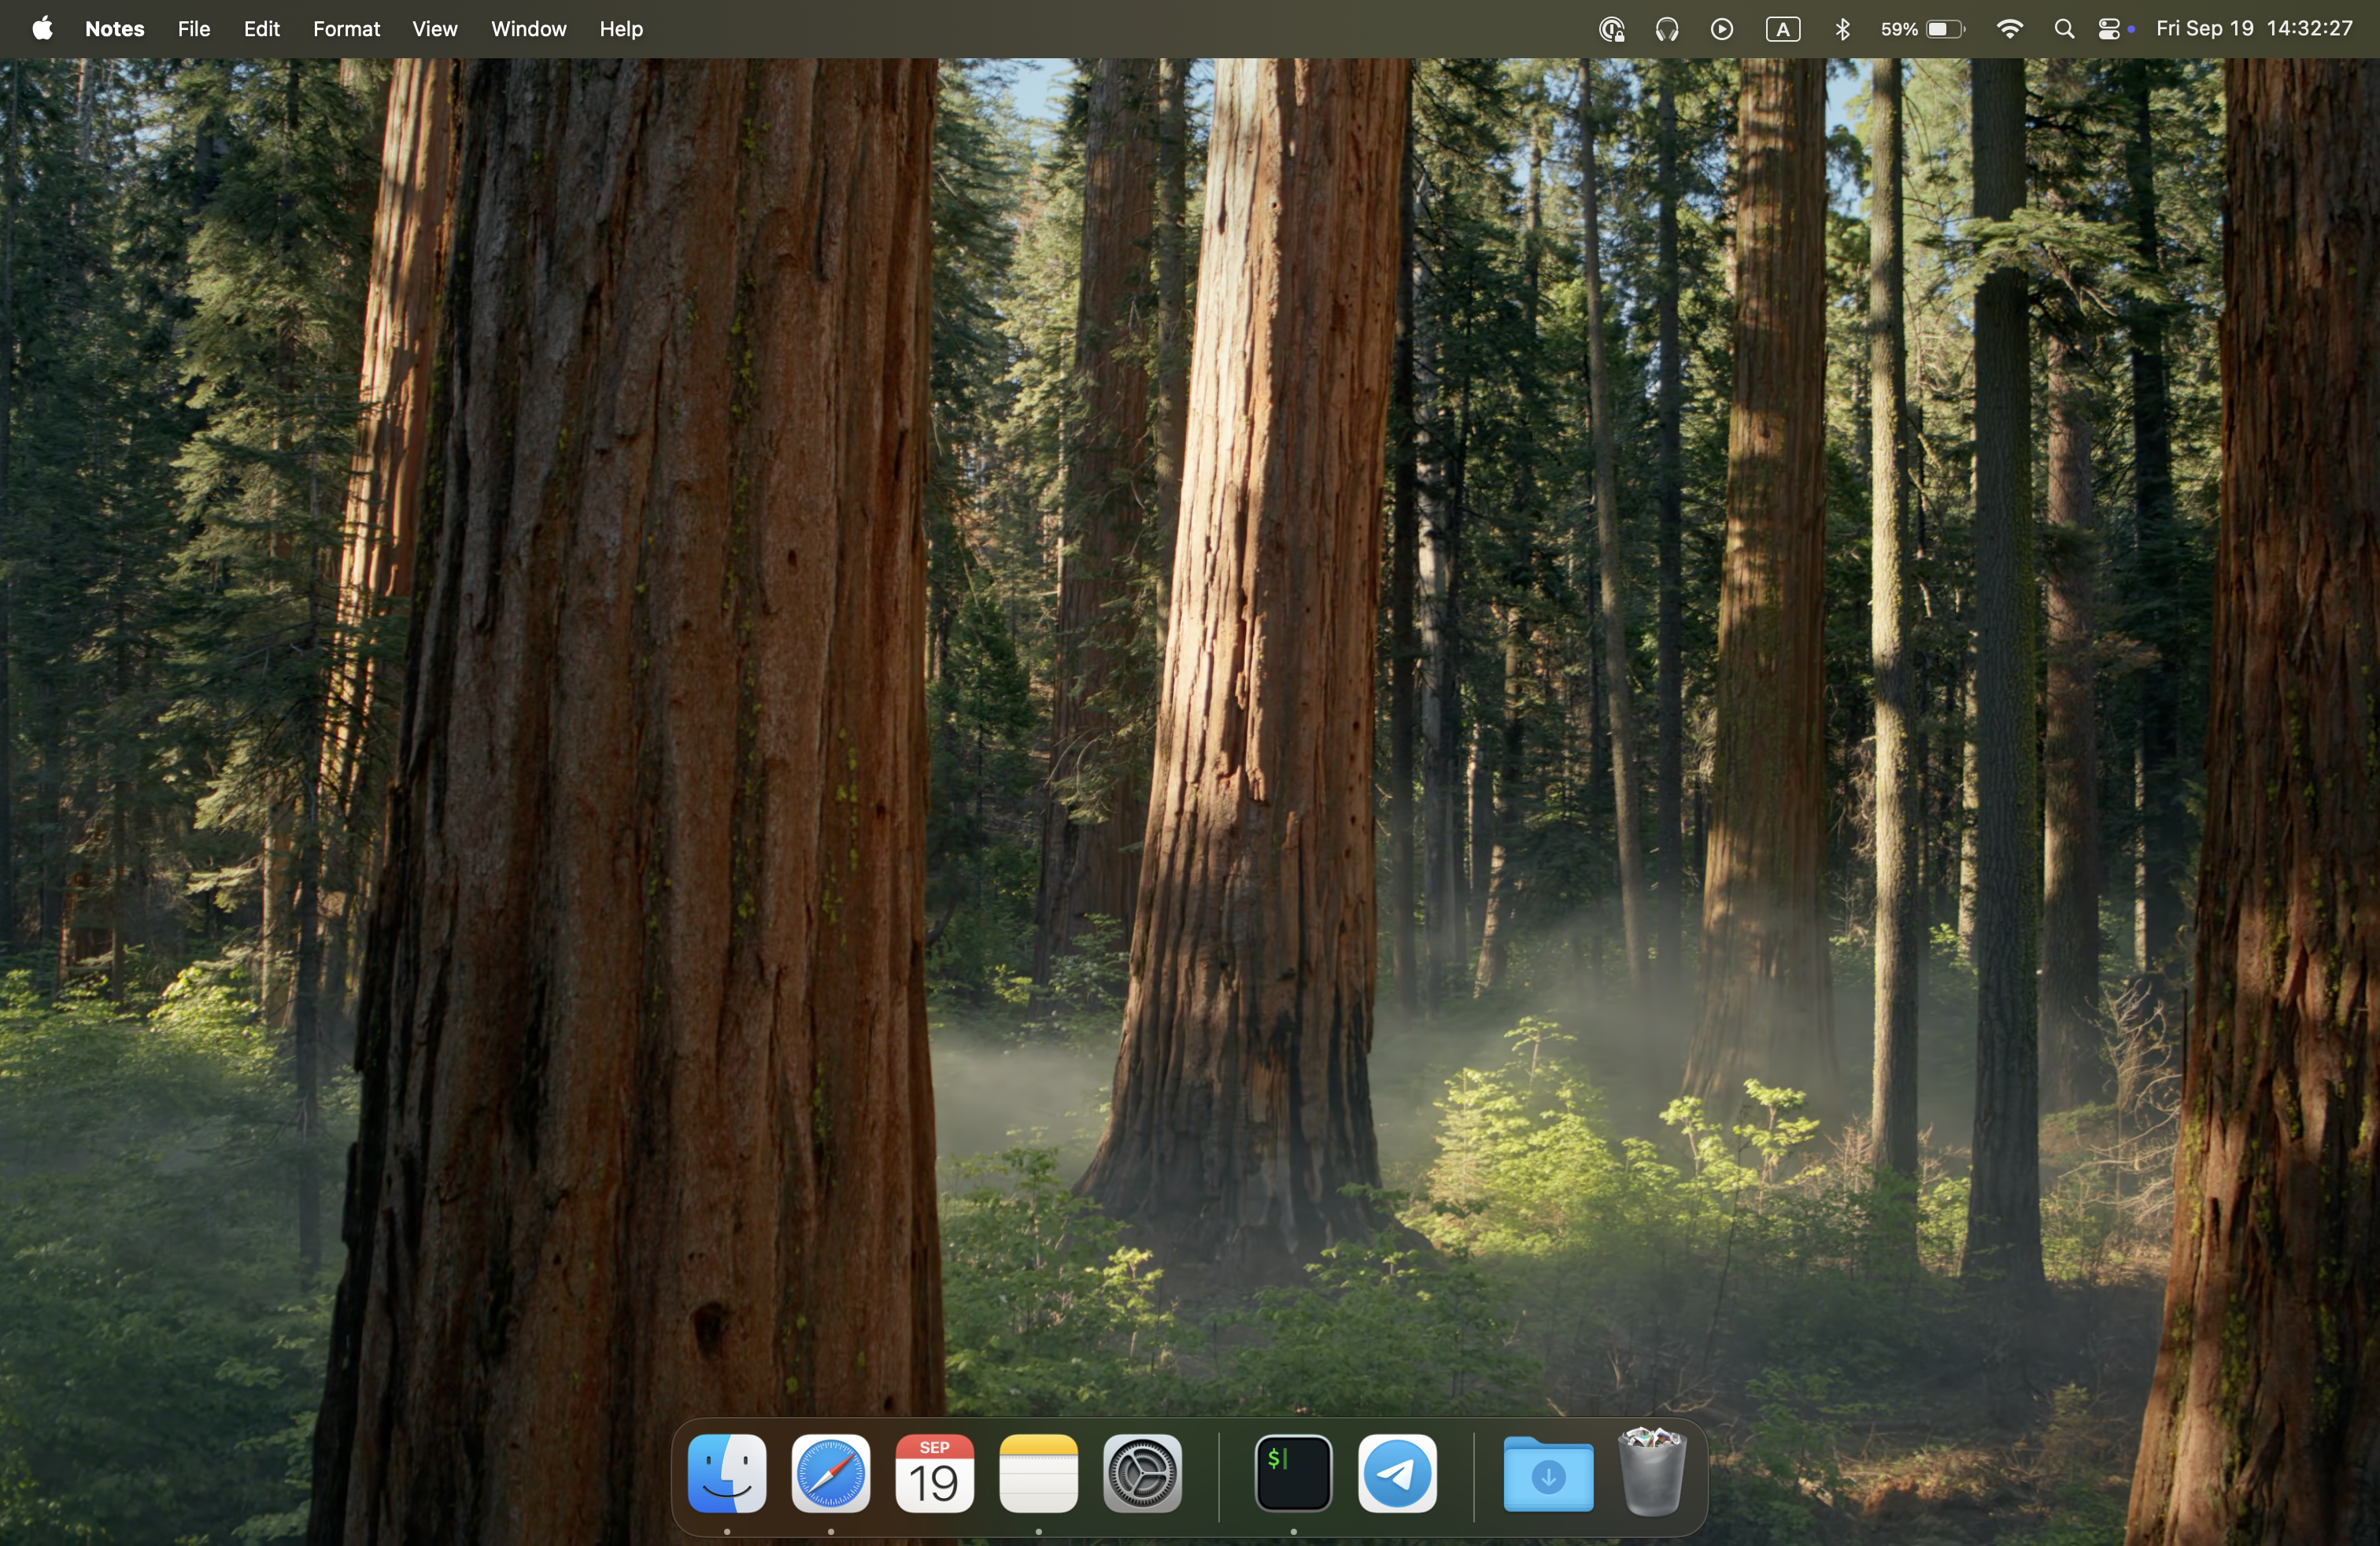Open the Window menu of Notes

pyautogui.click(x=528, y=29)
